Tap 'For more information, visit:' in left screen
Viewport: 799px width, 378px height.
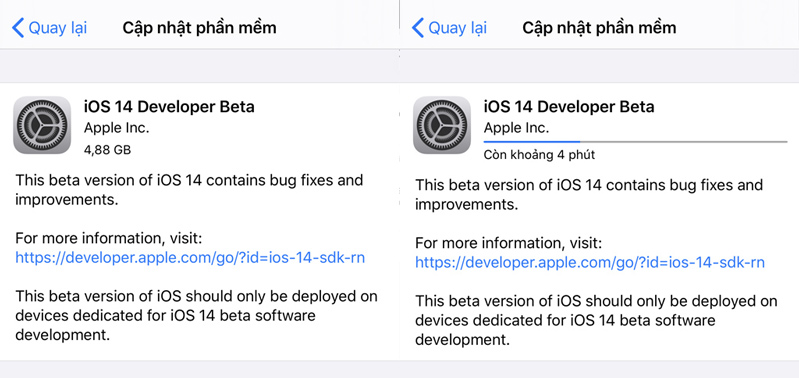109,238
